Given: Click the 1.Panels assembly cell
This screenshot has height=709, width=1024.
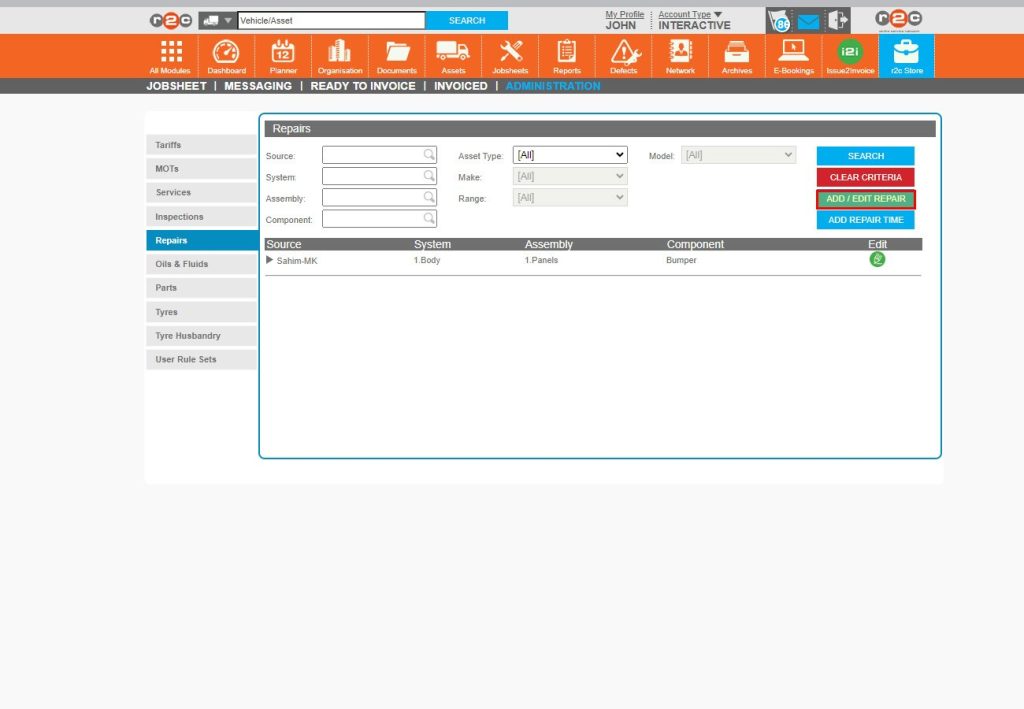Looking at the screenshot, I should pos(541,260).
